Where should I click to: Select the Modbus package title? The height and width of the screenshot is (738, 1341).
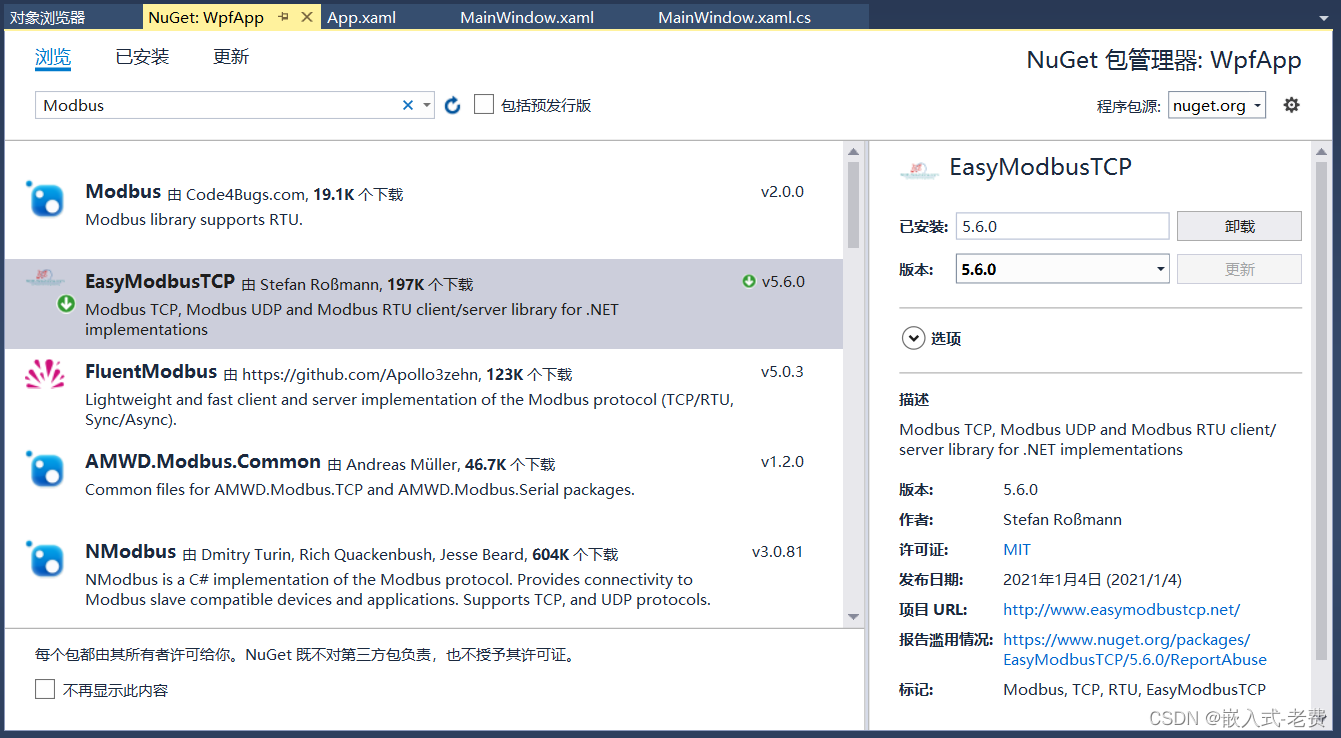pyautogui.click(x=123, y=192)
